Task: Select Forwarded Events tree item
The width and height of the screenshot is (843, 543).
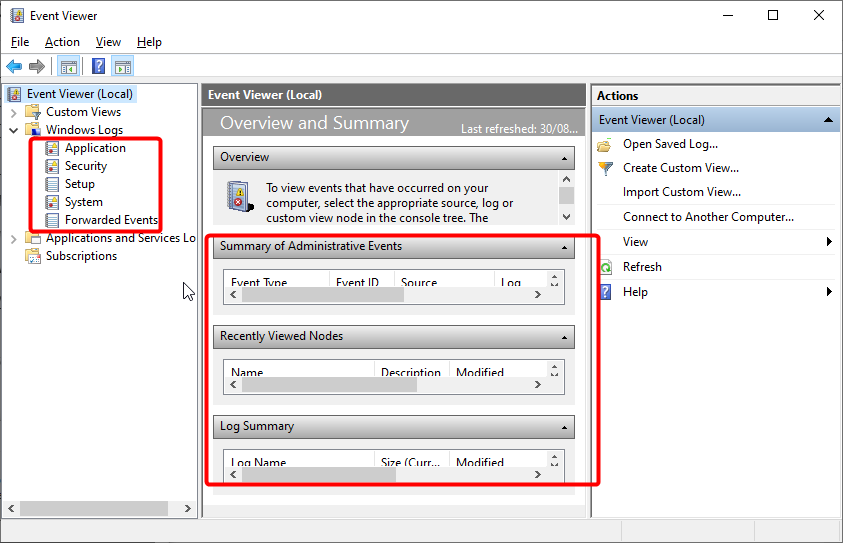Action: pos(111,220)
